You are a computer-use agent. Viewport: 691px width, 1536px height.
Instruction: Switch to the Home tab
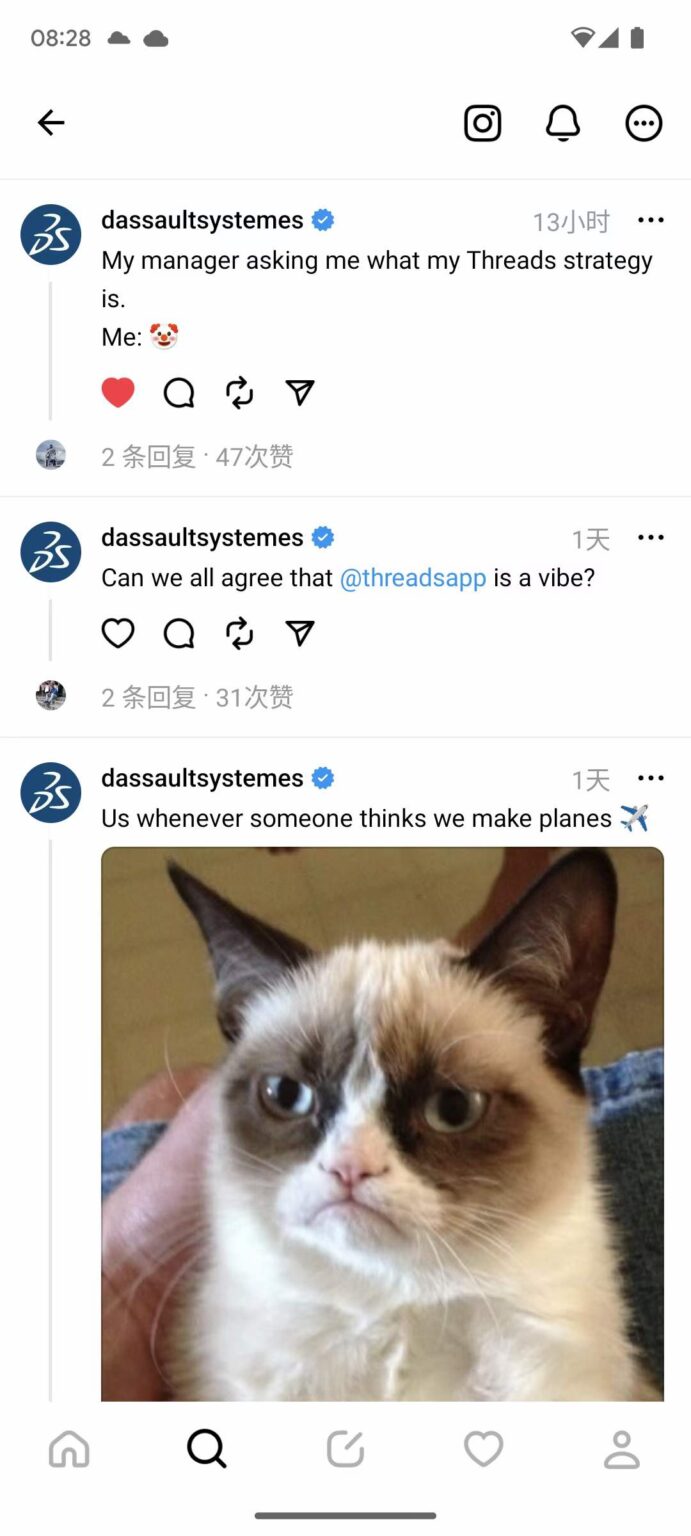point(69,1449)
